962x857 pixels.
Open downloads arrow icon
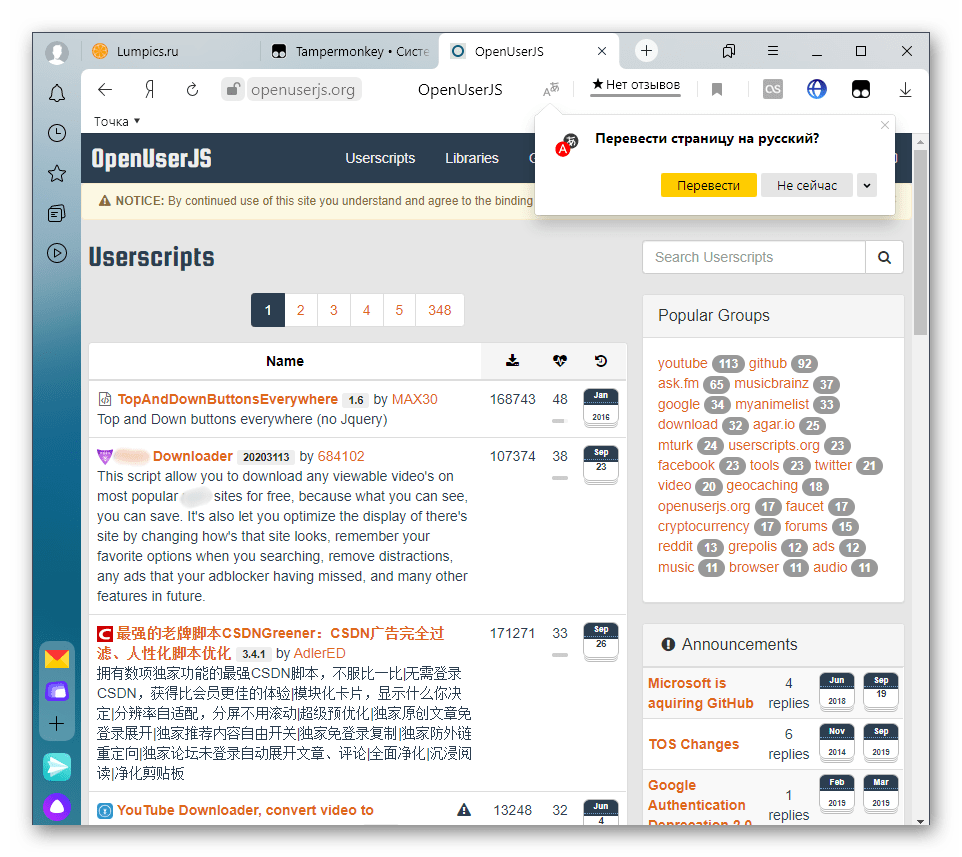tap(905, 90)
